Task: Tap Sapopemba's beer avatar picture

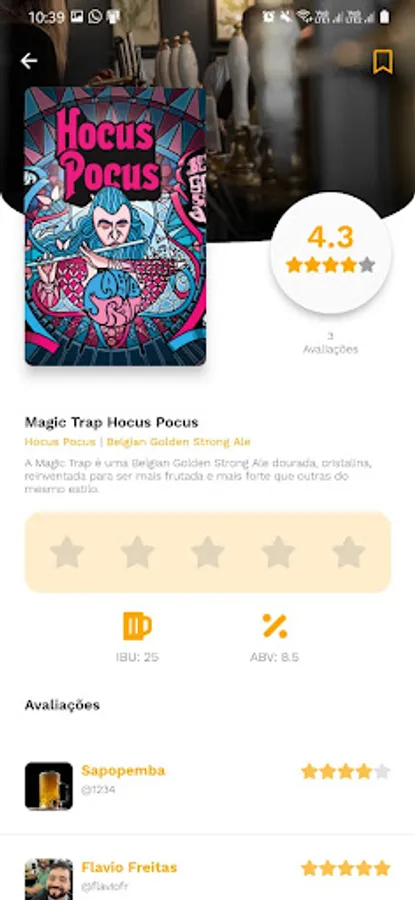Action: [49, 786]
